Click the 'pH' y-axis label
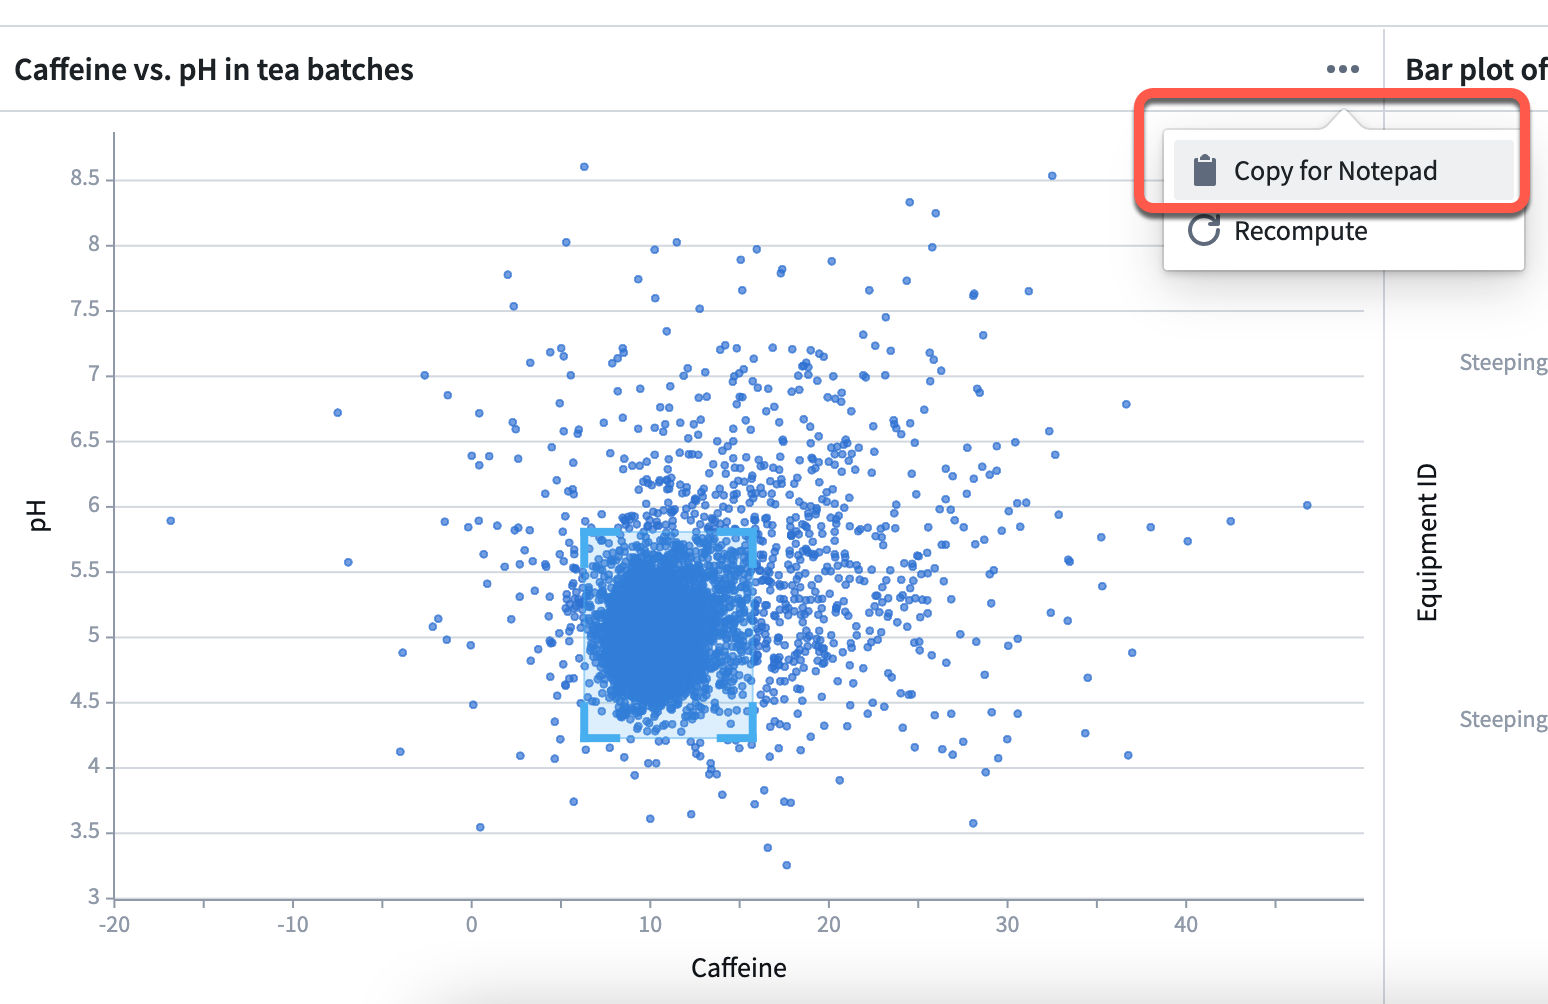The height and width of the screenshot is (1004, 1548). (38, 516)
